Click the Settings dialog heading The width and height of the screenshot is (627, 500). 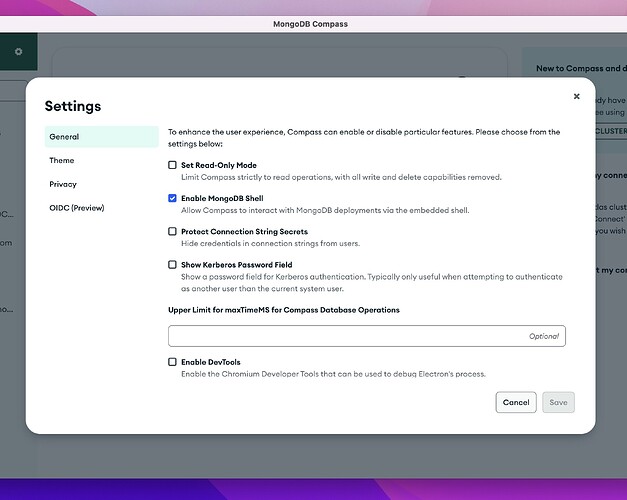click(x=73, y=106)
